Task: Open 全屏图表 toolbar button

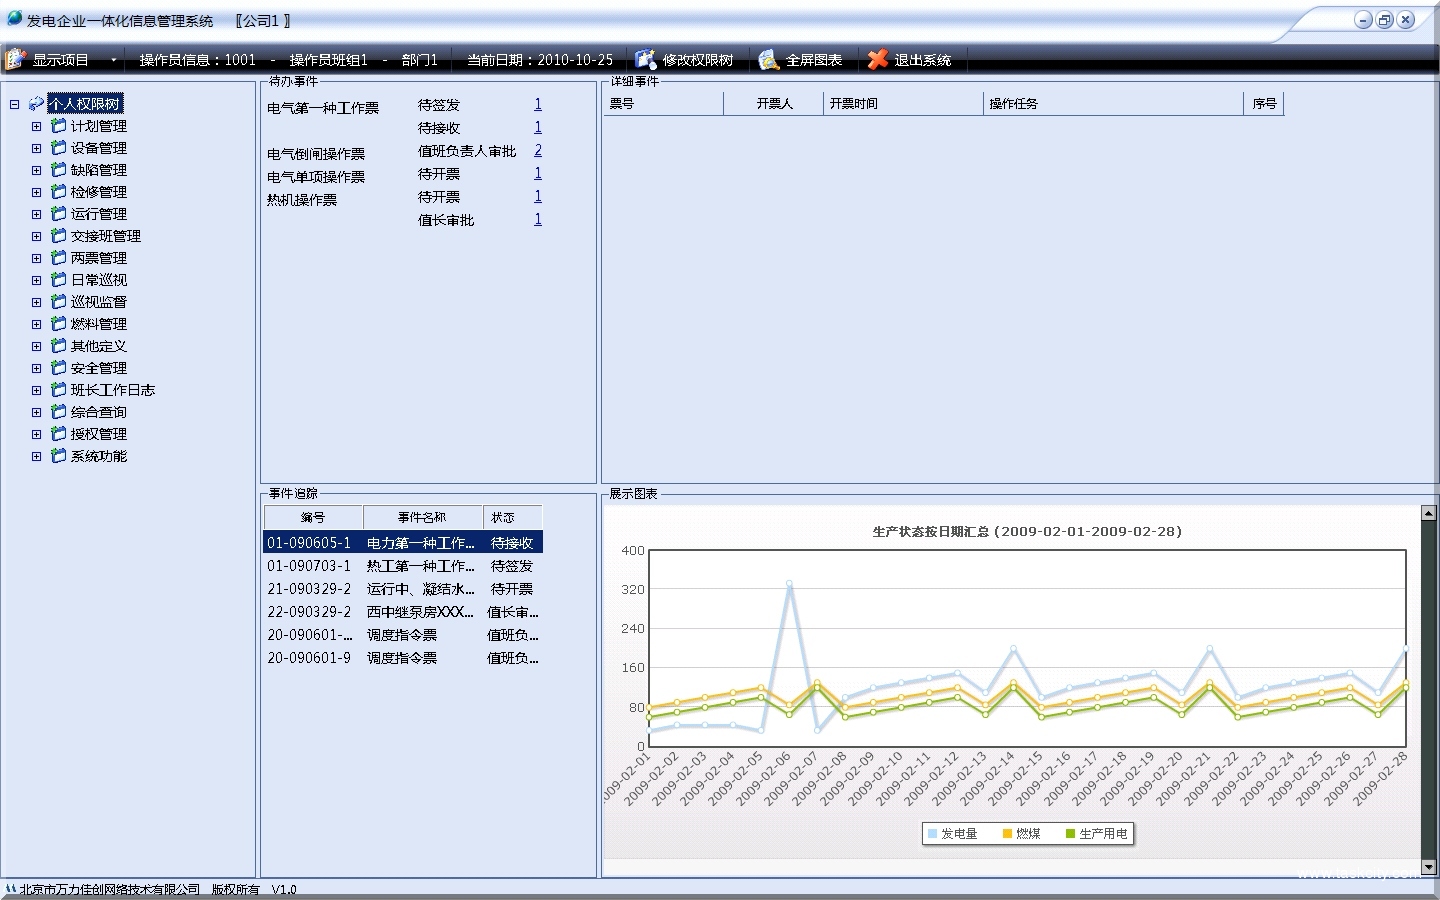Action: pos(800,60)
